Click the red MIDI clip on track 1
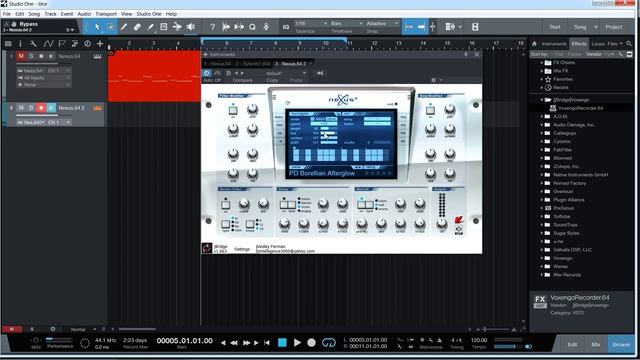 click(154, 76)
